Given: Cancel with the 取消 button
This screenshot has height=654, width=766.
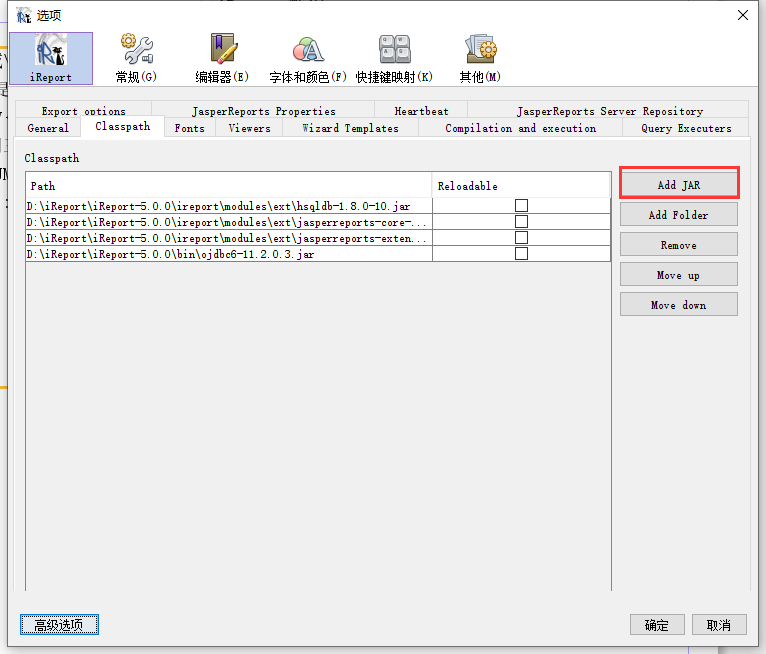Looking at the screenshot, I should [719, 625].
